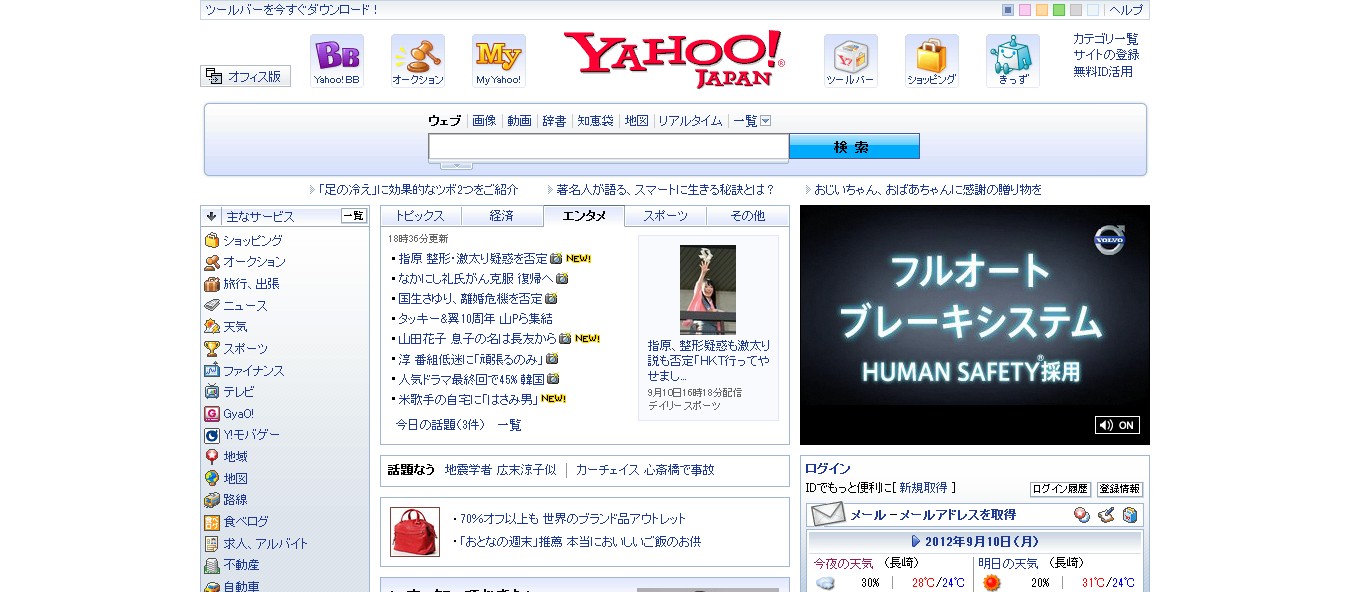This screenshot has height=592, width=1349.
Task: Collapse the 主なサービス panel arrow
Action: point(212,216)
